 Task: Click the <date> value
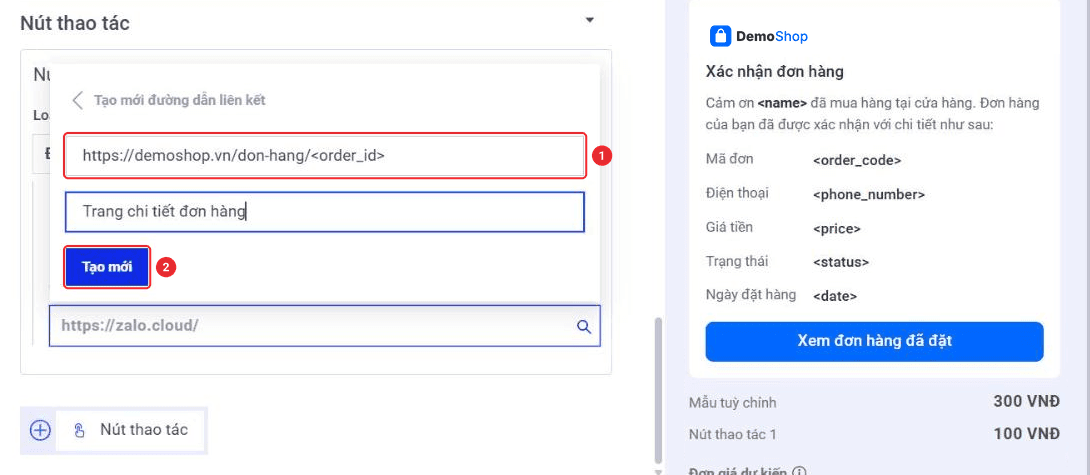tap(834, 296)
